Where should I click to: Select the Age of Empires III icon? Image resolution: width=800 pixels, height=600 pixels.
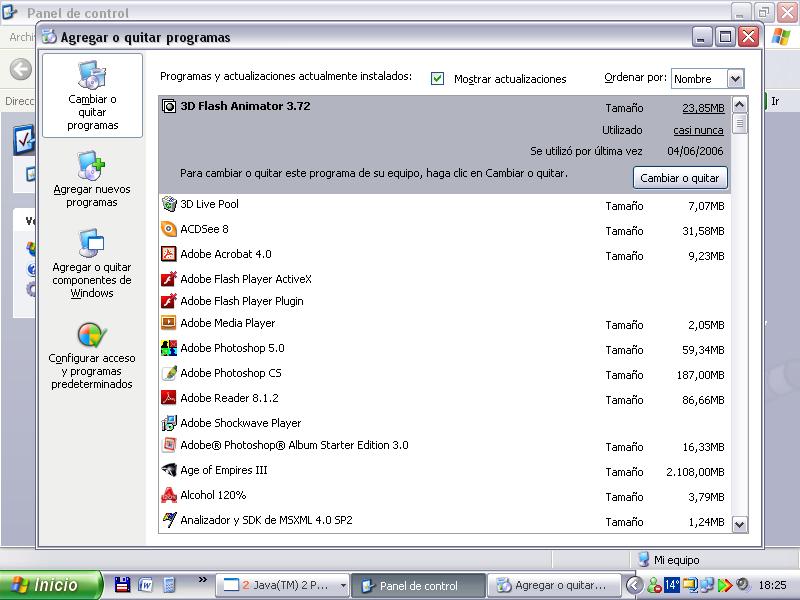click(169, 470)
